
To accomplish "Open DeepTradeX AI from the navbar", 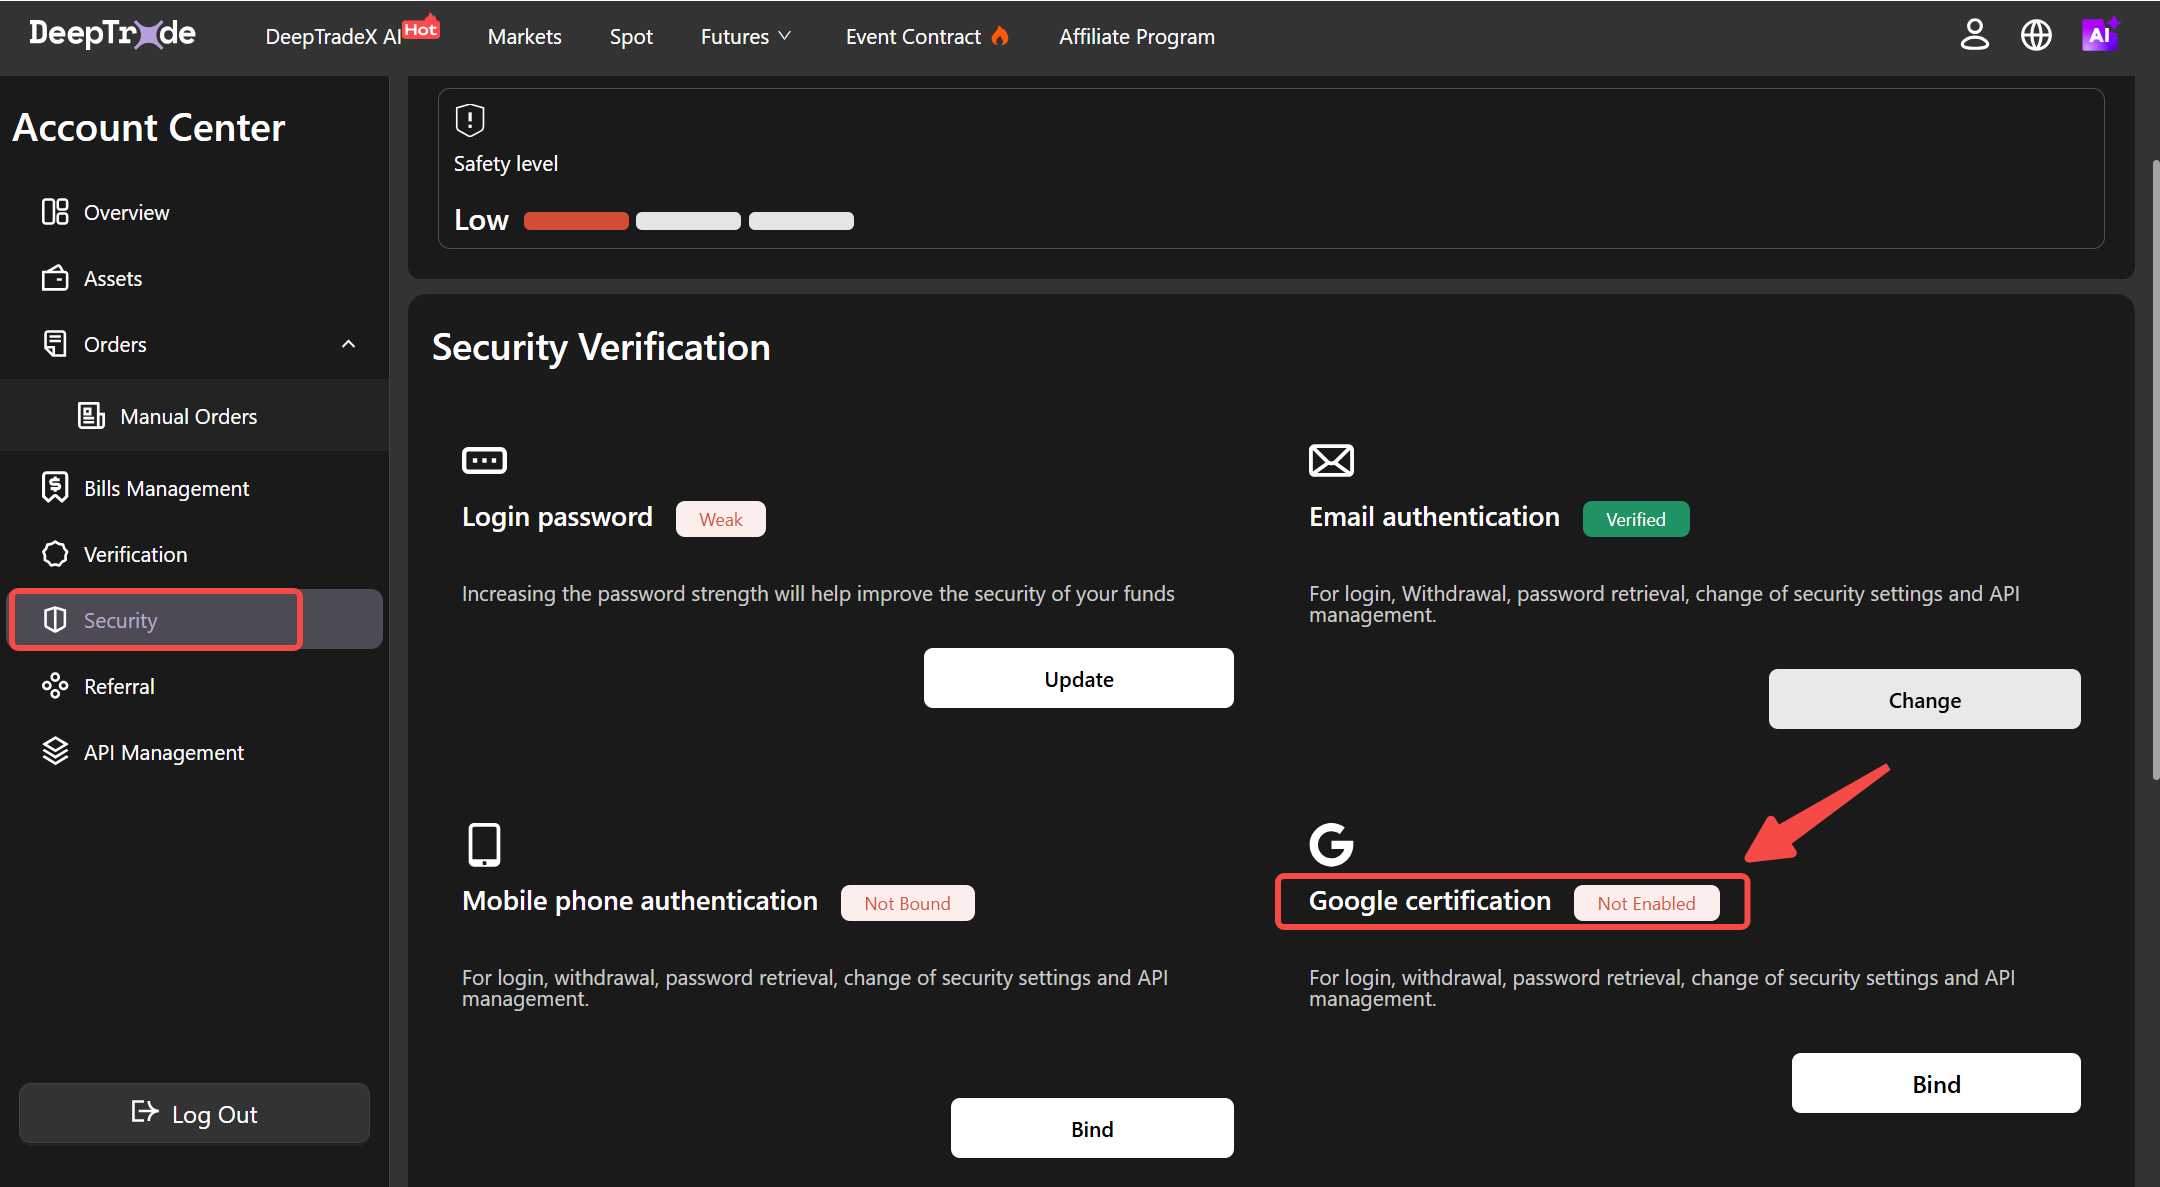I will click(333, 36).
